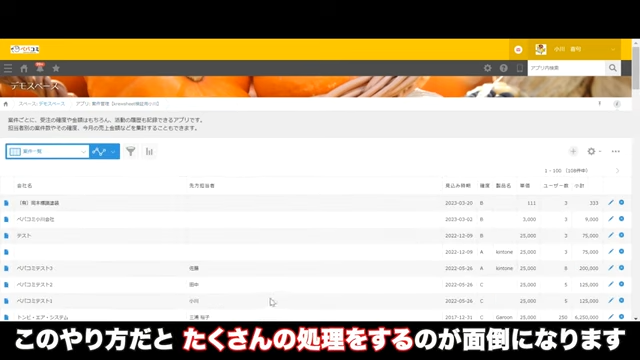Click unit price cell 3,000
The height and width of the screenshot is (360, 640).
coord(529,219)
